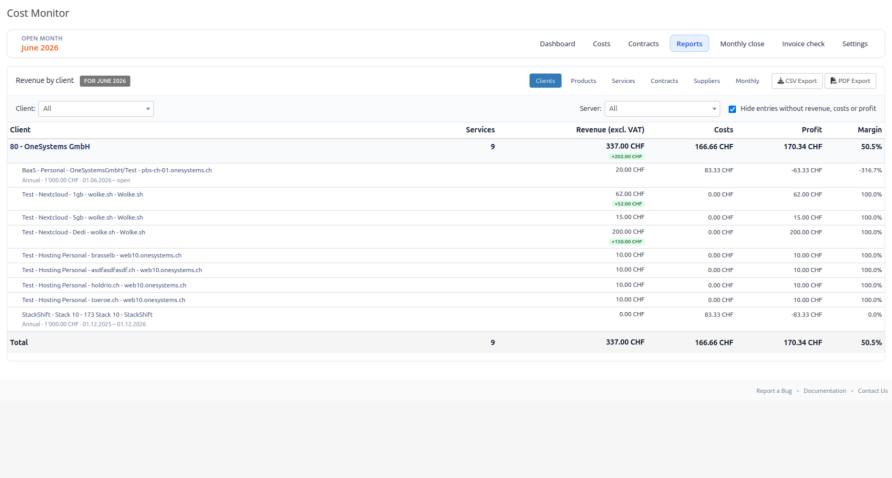Screen dimensions: 892x478
Task: Click the +202.00 CHF revenue badge
Action: pyautogui.click(x=626, y=156)
